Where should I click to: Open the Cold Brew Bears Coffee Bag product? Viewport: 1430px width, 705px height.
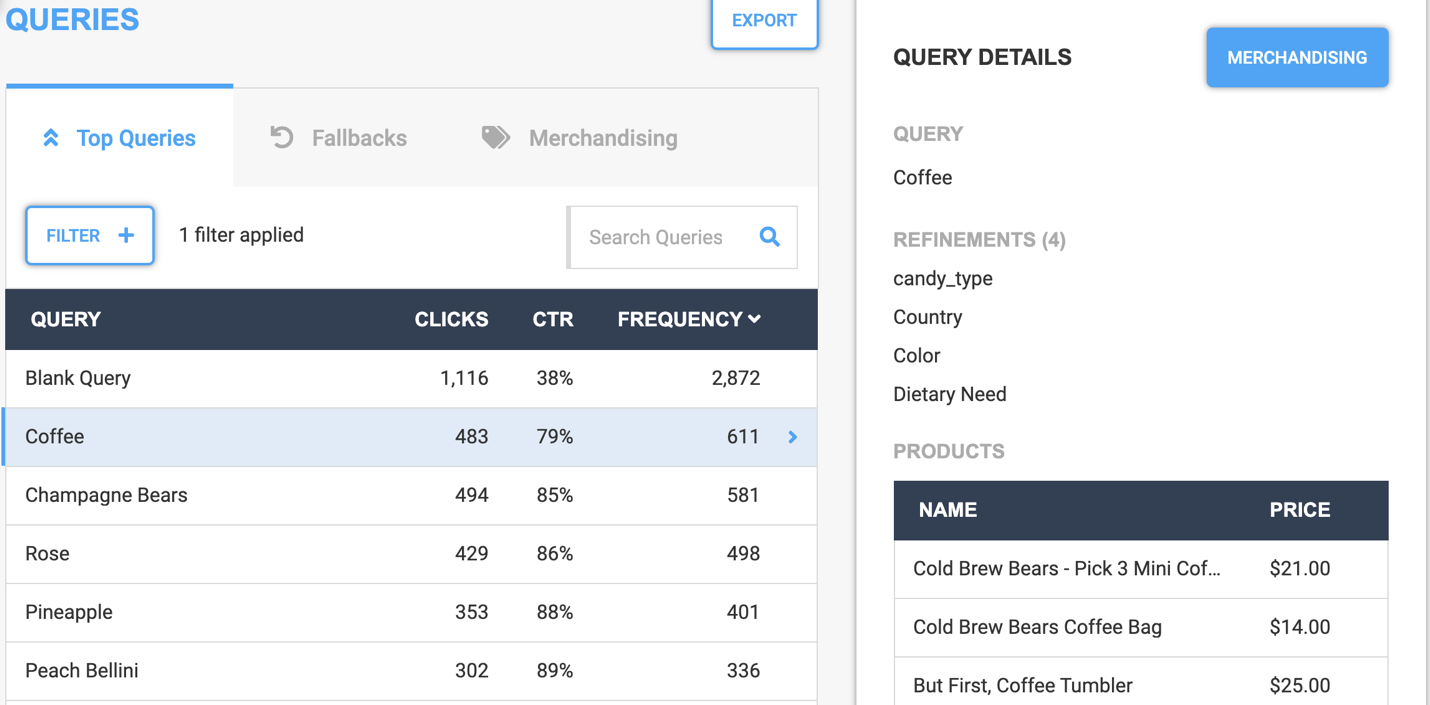point(1141,627)
